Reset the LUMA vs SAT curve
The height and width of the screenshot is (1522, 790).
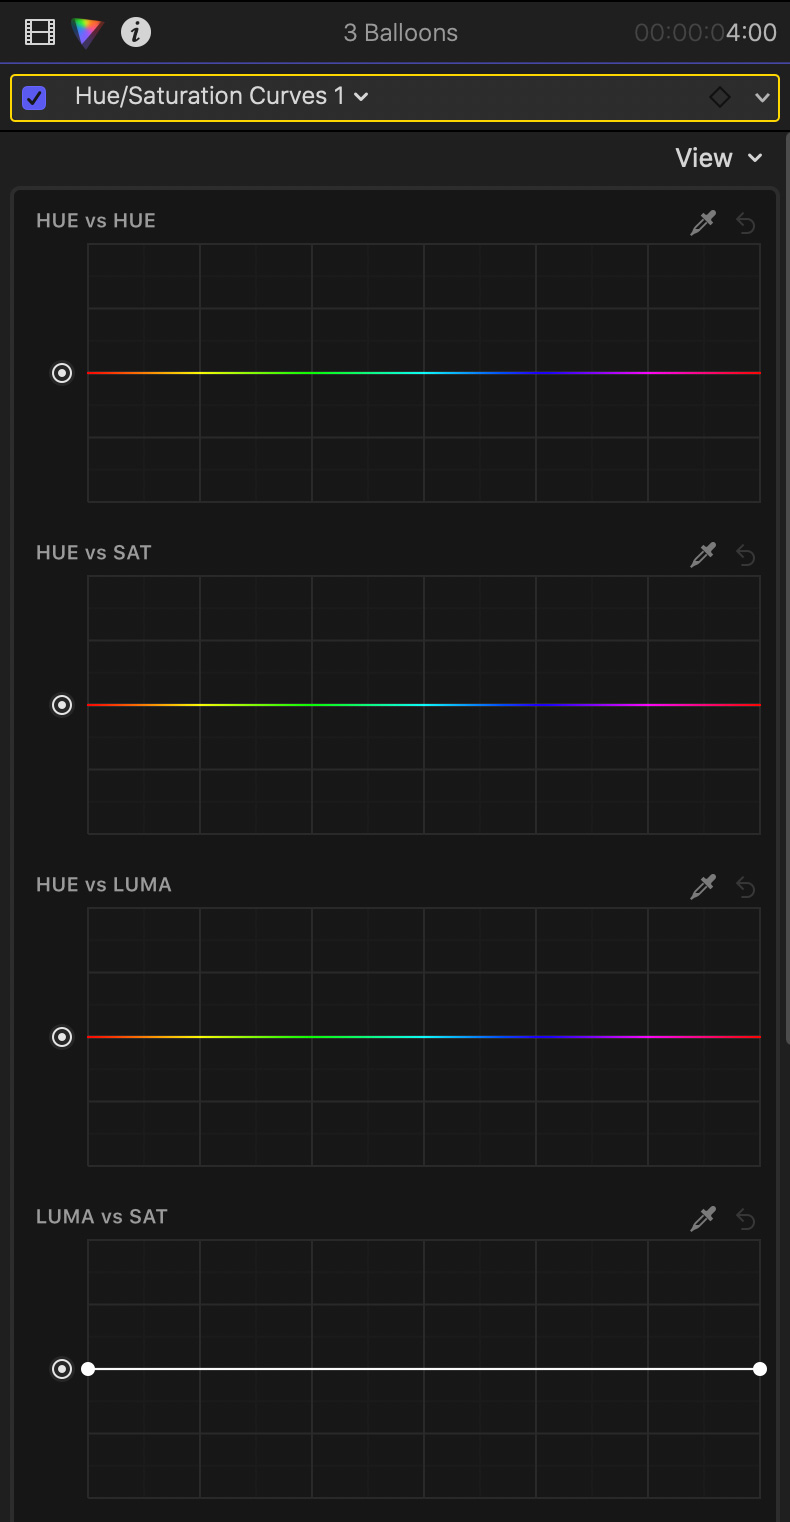(x=746, y=1218)
